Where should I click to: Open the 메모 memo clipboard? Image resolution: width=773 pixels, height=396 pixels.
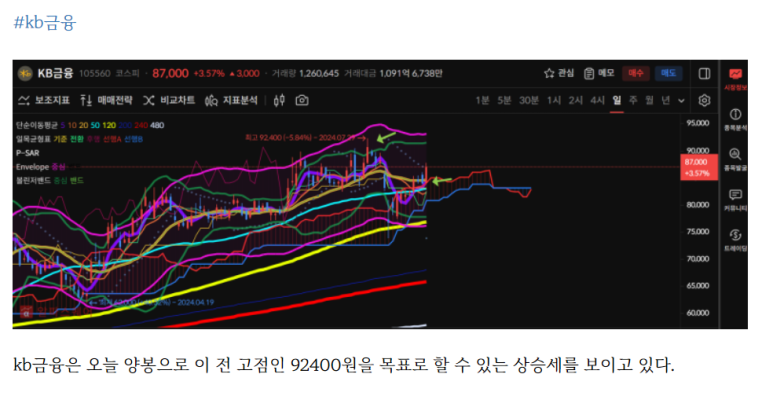tap(599, 73)
